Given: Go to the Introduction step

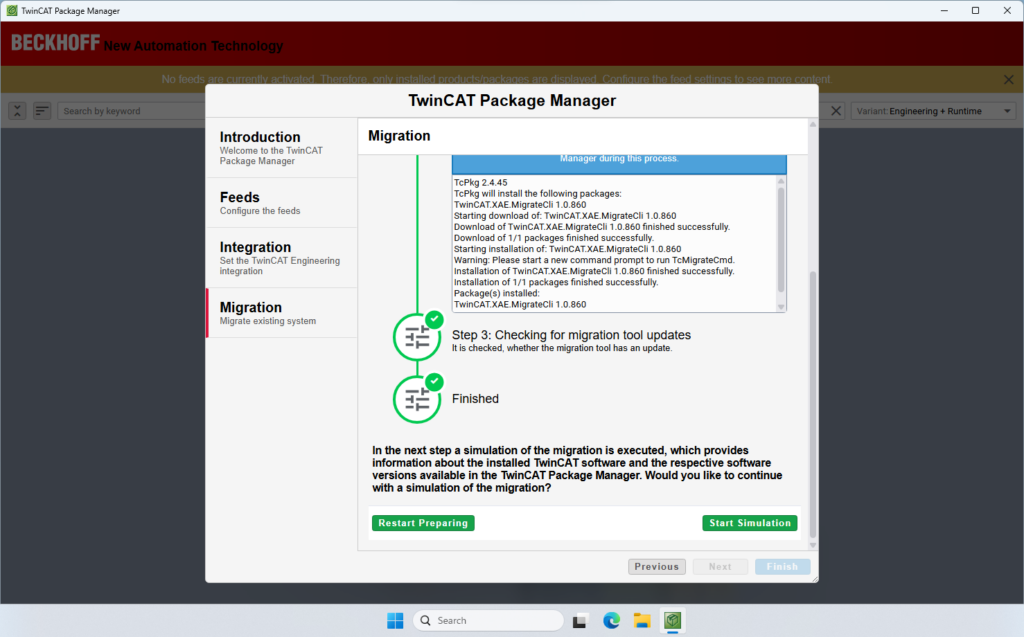Looking at the screenshot, I should (x=281, y=148).
